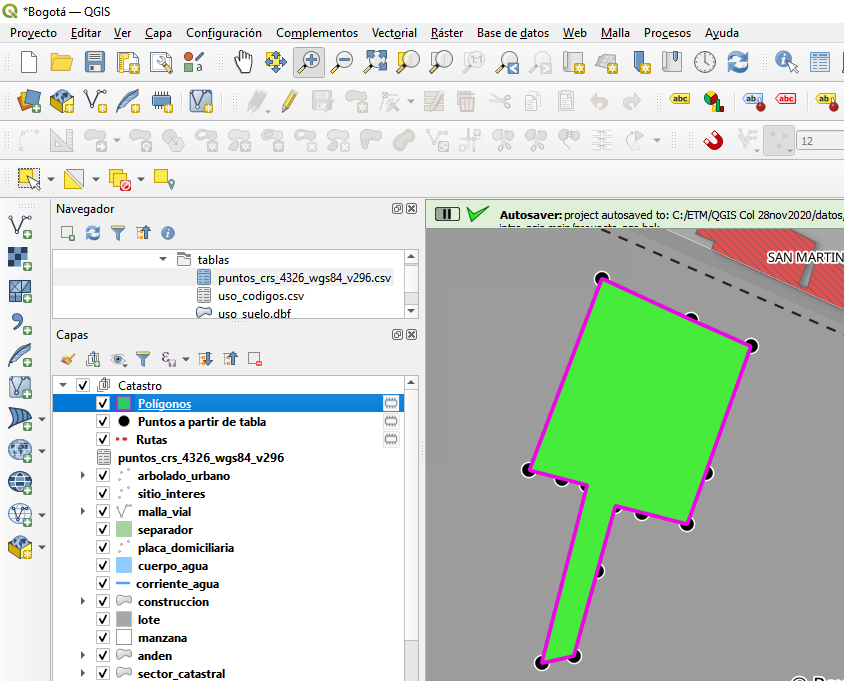Open the attribute table icon
Image resolution: width=844 pixels, height=681 pixels.
pyautogui.click(x=819, y=62)
